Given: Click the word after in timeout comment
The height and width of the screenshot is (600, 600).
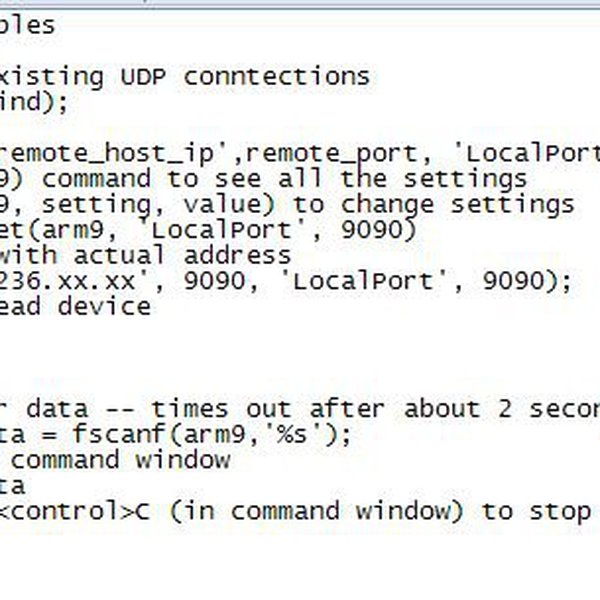Looking at the screenshot, I should click(347, 409).
